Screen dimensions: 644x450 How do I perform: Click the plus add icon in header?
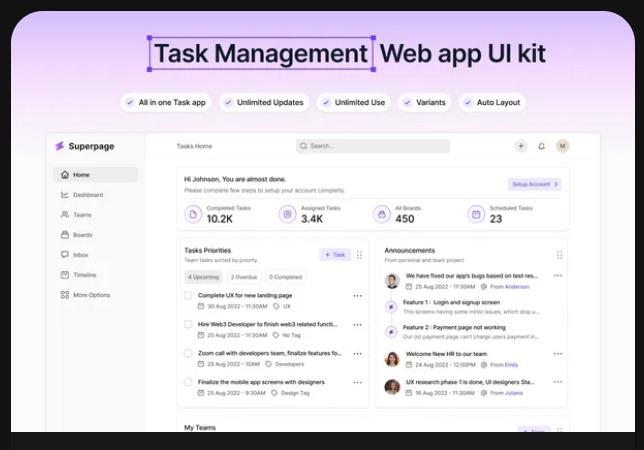click(521, 146)
